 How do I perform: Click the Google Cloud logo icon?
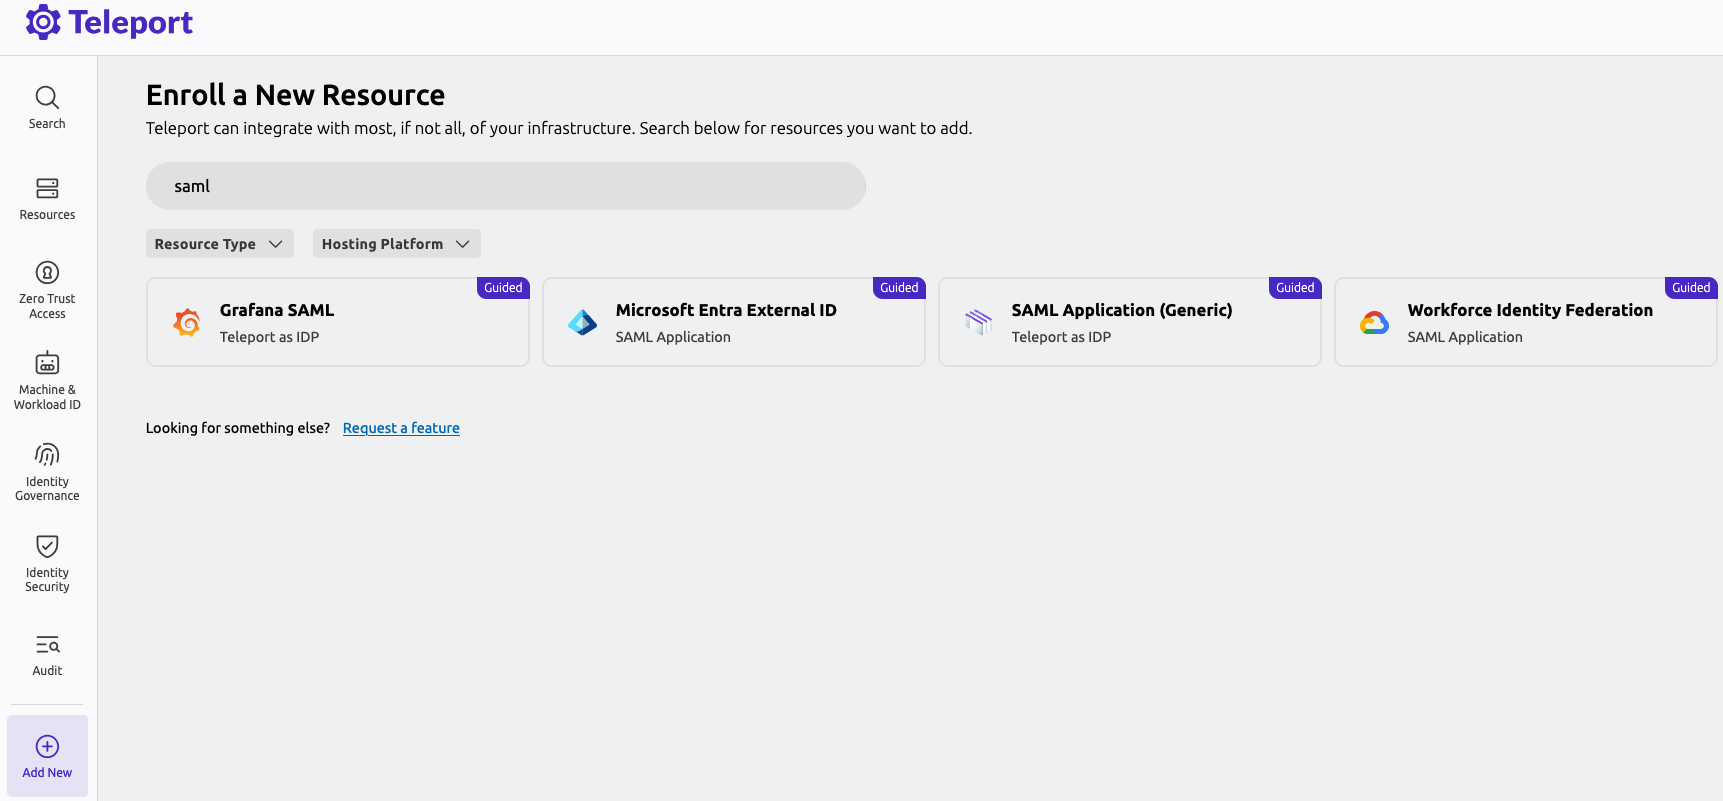[1374, 322]
